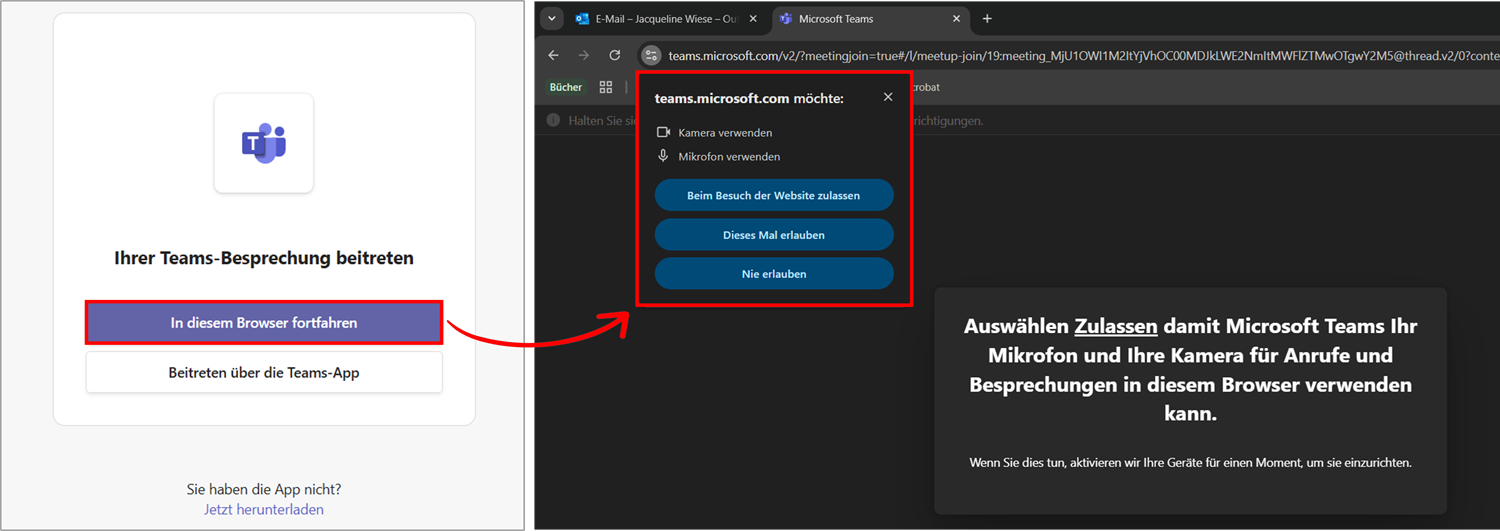1500x531 pixels.
Task: Open a new browser tab
Action: (x=987, y=19)
